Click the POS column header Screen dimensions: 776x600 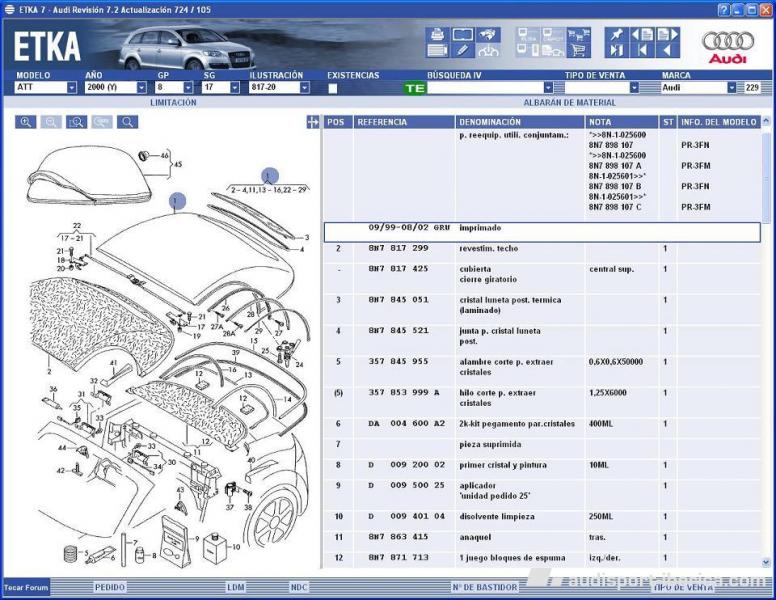pyautogui.click(x=338, y=122)
